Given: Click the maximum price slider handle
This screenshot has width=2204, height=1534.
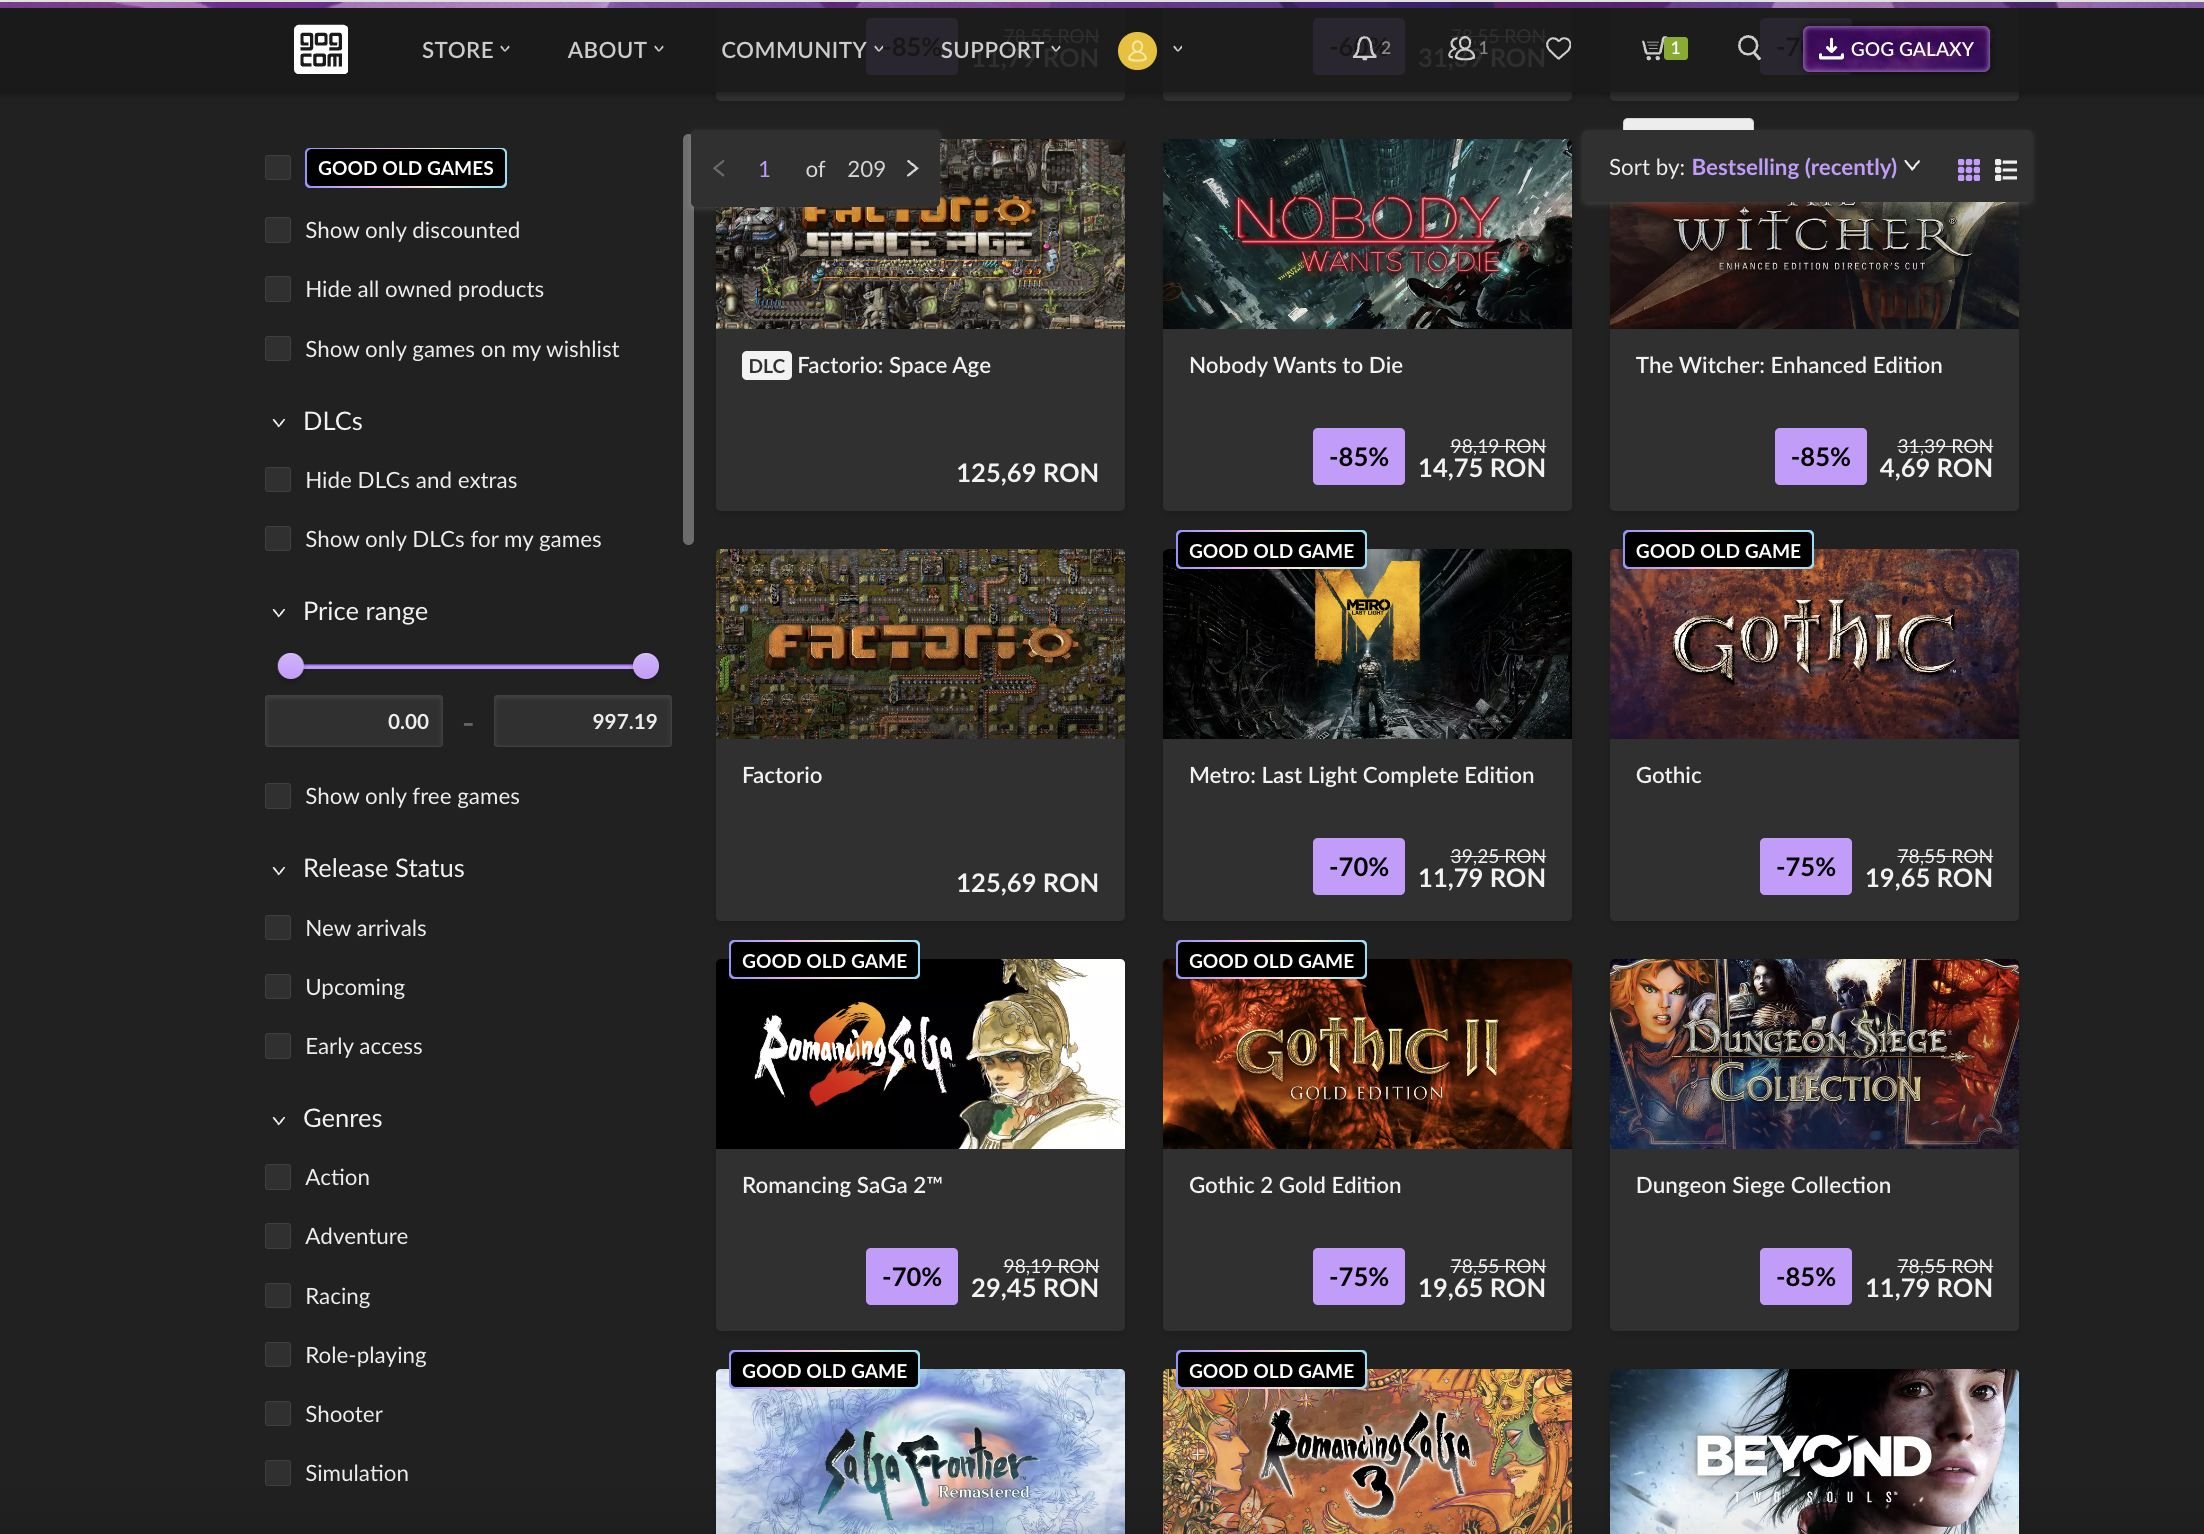Looking at the screenshot, I should (646, 666).
